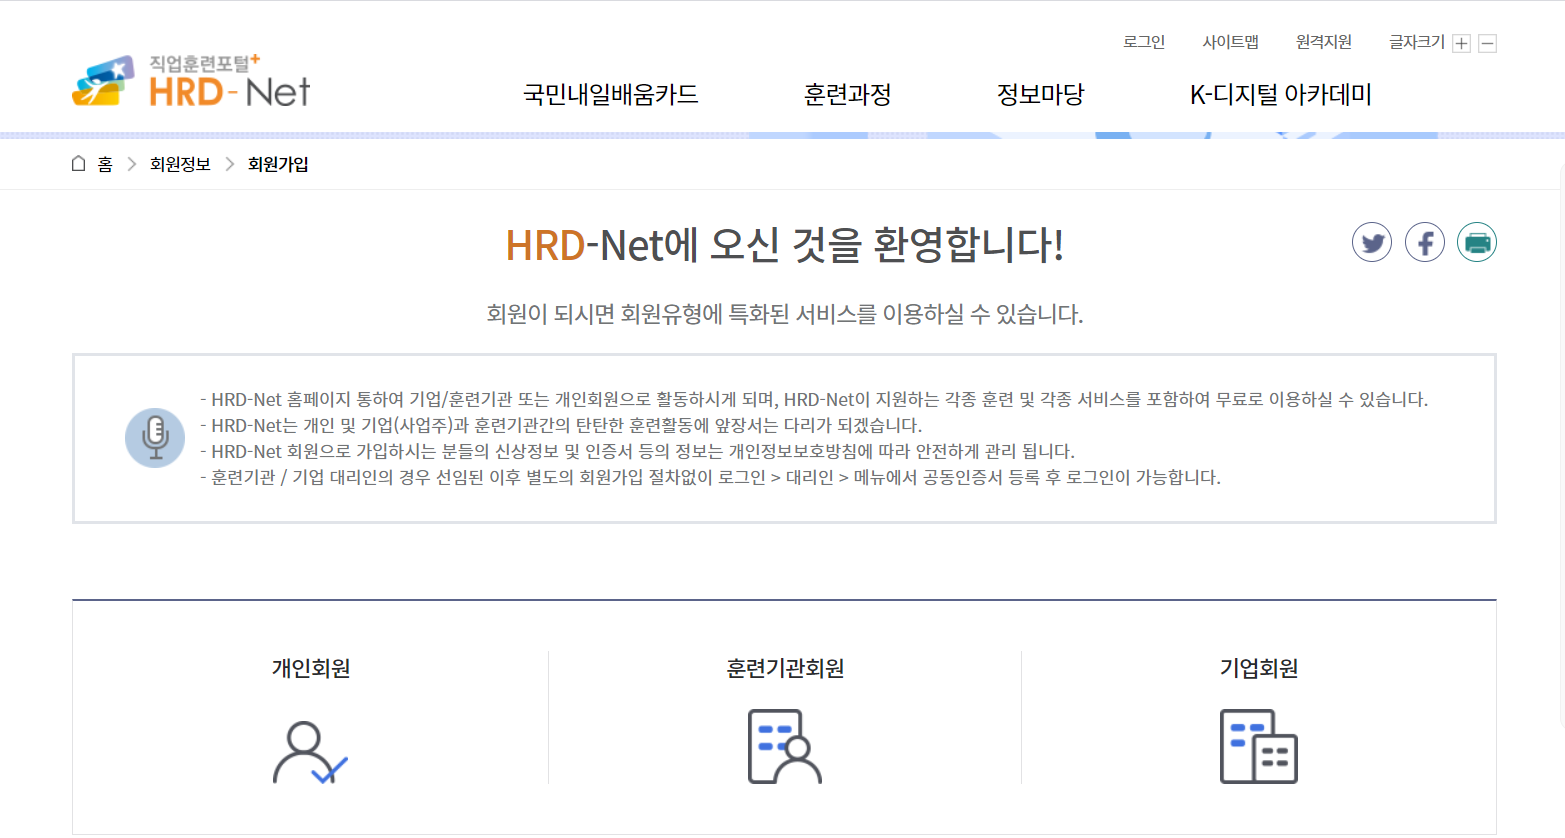Screen dimensions: 1565x838
Task: Select the 훈련기관회원 building-person icon
Action: coord(785,746)
